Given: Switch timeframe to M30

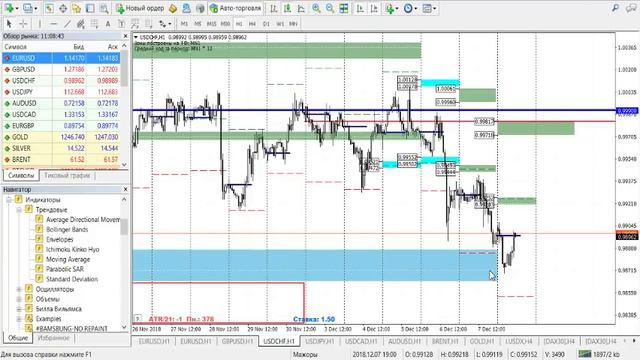Looking at the screenshot, I should click(x=225, y=24).
